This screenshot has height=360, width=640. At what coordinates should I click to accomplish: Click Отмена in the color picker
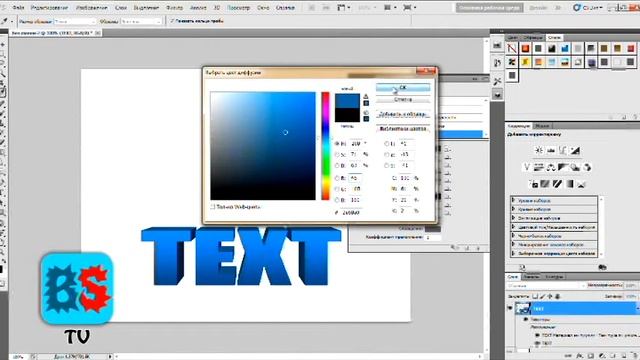click(x=403, y=100)
